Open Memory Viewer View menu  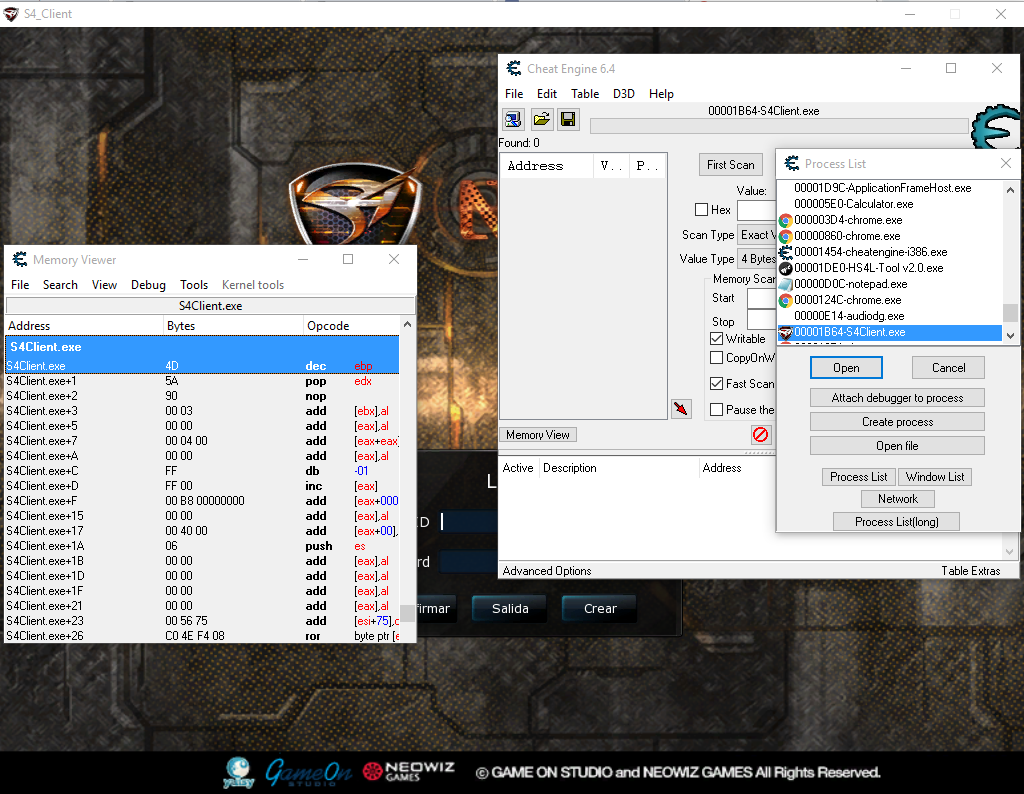[x=104, y=285]
